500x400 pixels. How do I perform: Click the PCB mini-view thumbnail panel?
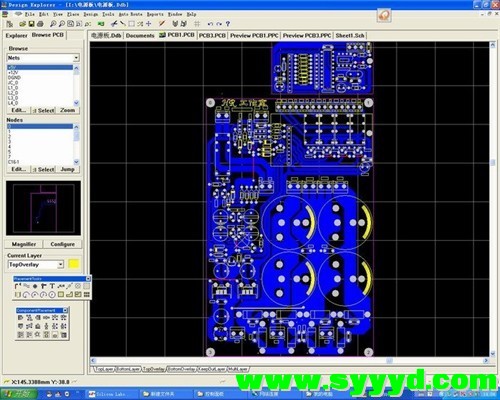pyautogui.click(x=43, y=208)
